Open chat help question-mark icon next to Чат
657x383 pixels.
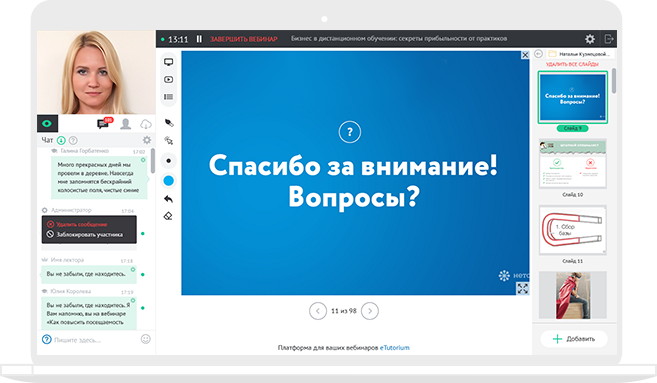pyautogui.click(x=73, y=140)
